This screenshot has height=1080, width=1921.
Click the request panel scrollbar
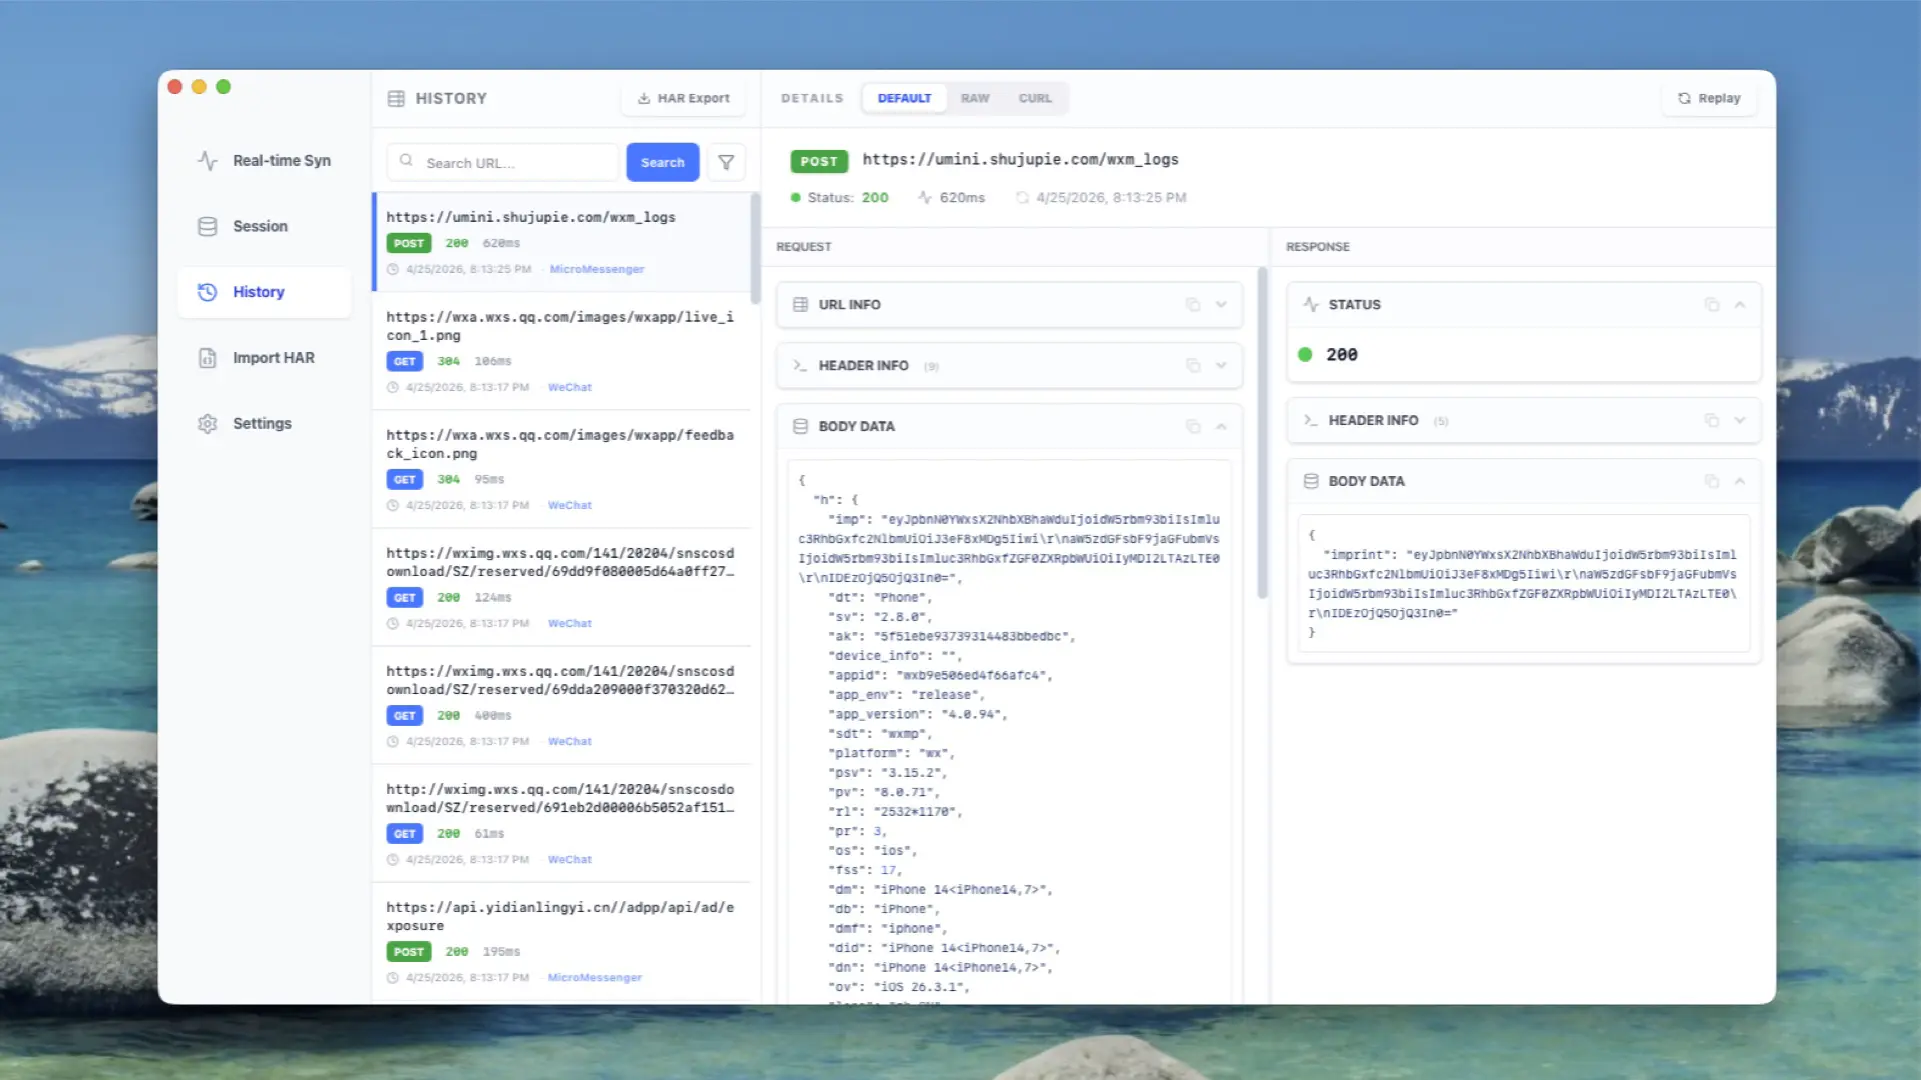pos(1262,432)
